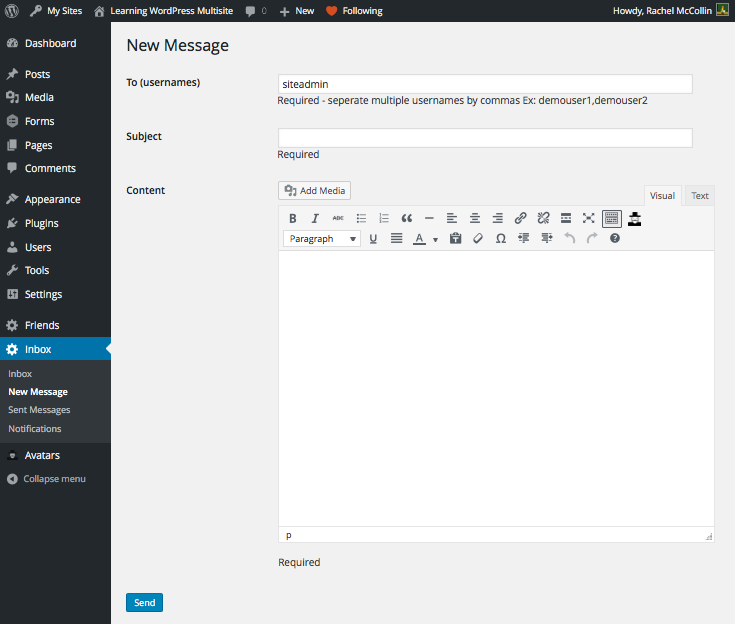Insert a link with chain icon

click(x=520, y=218)
